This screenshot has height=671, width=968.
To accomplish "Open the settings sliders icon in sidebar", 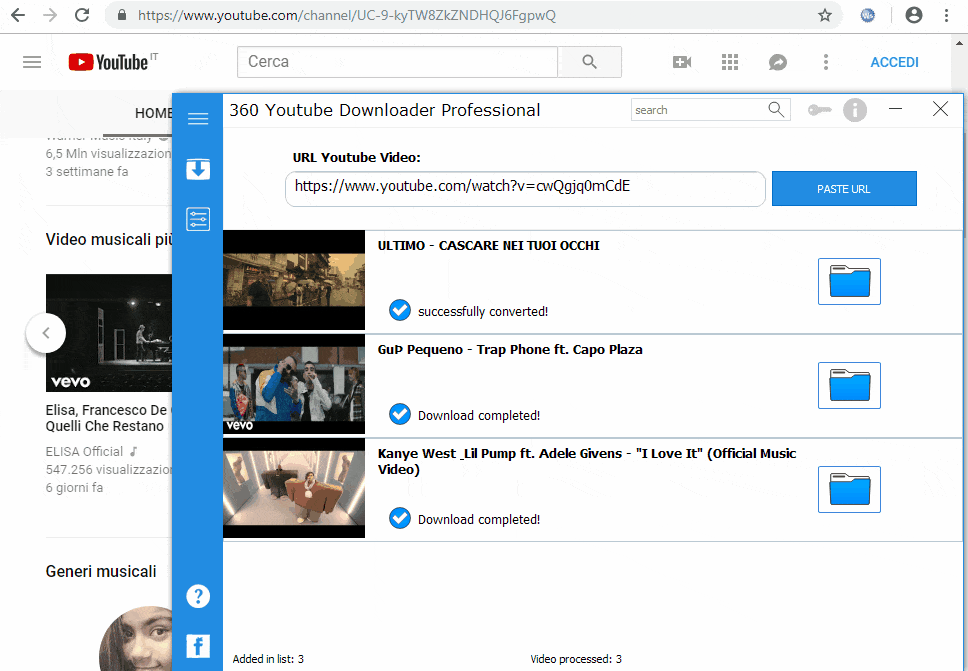I will (x=198, y=219).
